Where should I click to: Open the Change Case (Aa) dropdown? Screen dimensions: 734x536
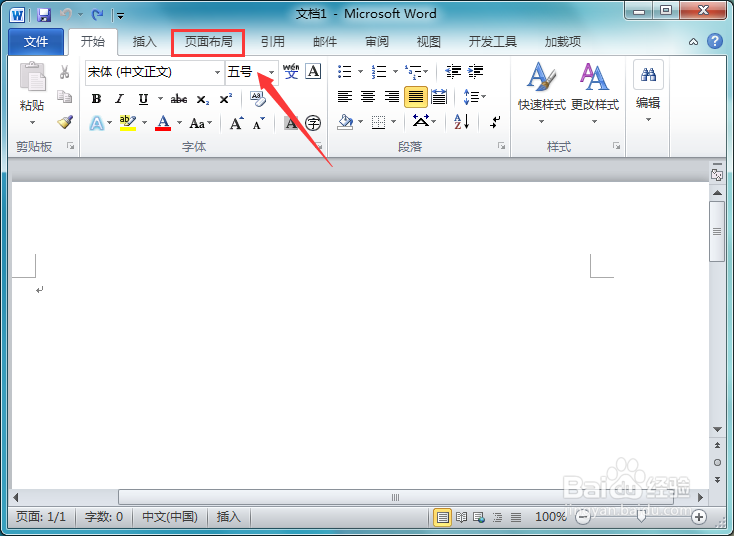201,123
